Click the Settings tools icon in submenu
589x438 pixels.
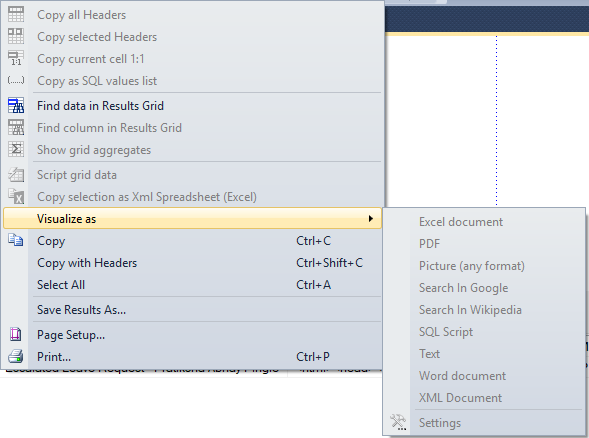(398, 422)
